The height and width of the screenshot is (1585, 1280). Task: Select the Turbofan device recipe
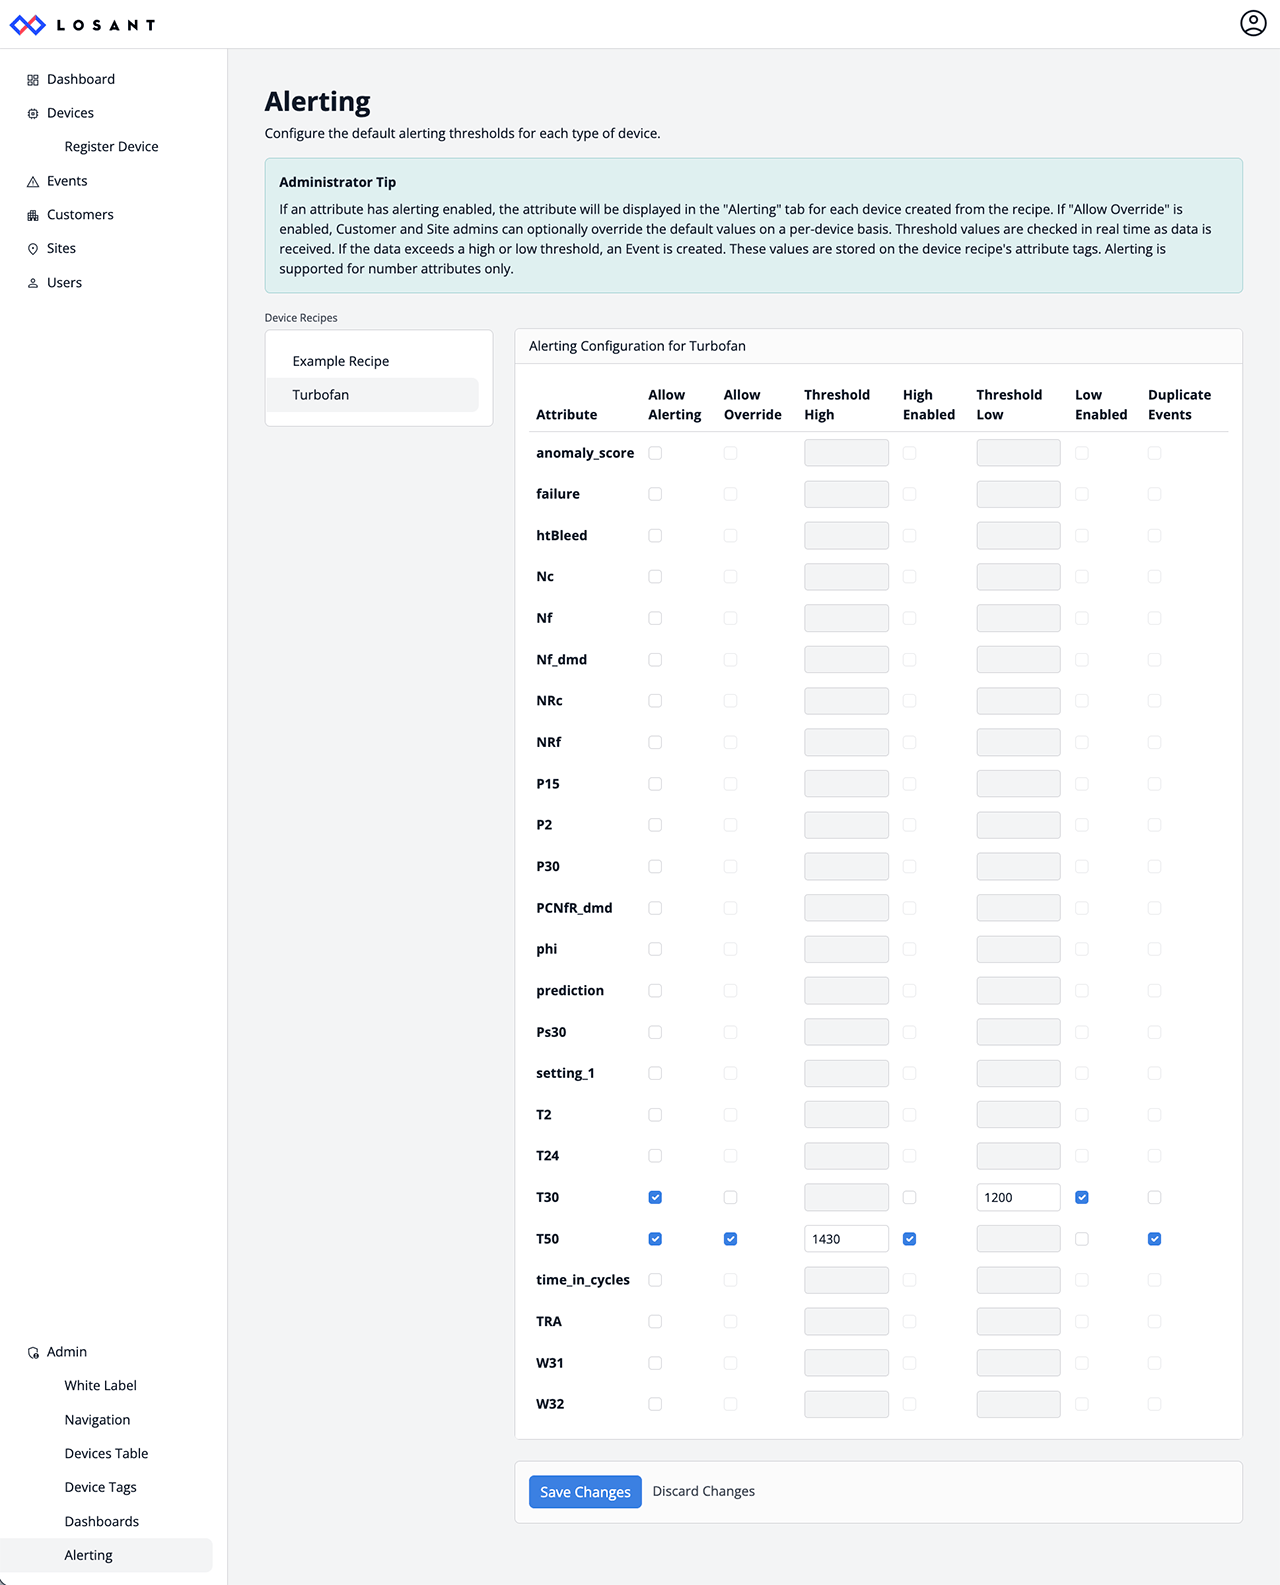[321, 395]
